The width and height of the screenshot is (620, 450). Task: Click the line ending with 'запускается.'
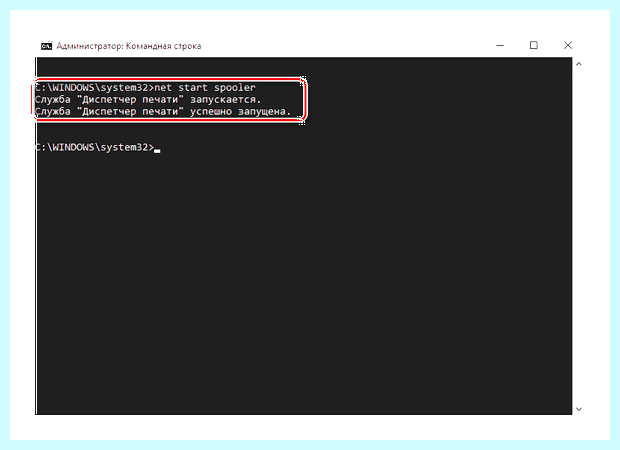(148, 99)
